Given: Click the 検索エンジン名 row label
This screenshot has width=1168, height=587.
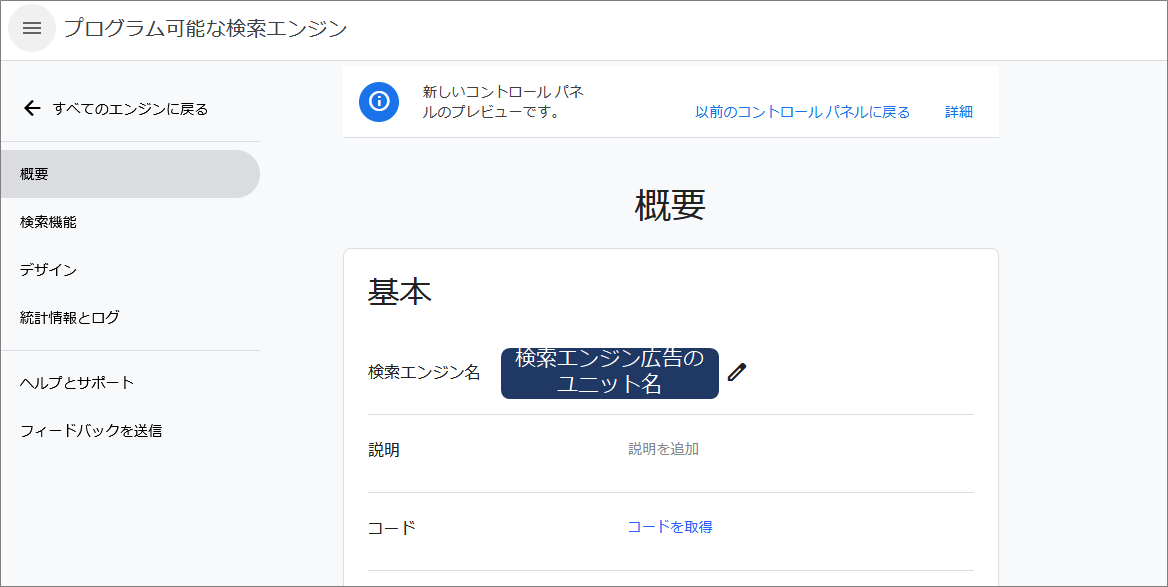Looking at the screenshot, I should pos(424,373).
